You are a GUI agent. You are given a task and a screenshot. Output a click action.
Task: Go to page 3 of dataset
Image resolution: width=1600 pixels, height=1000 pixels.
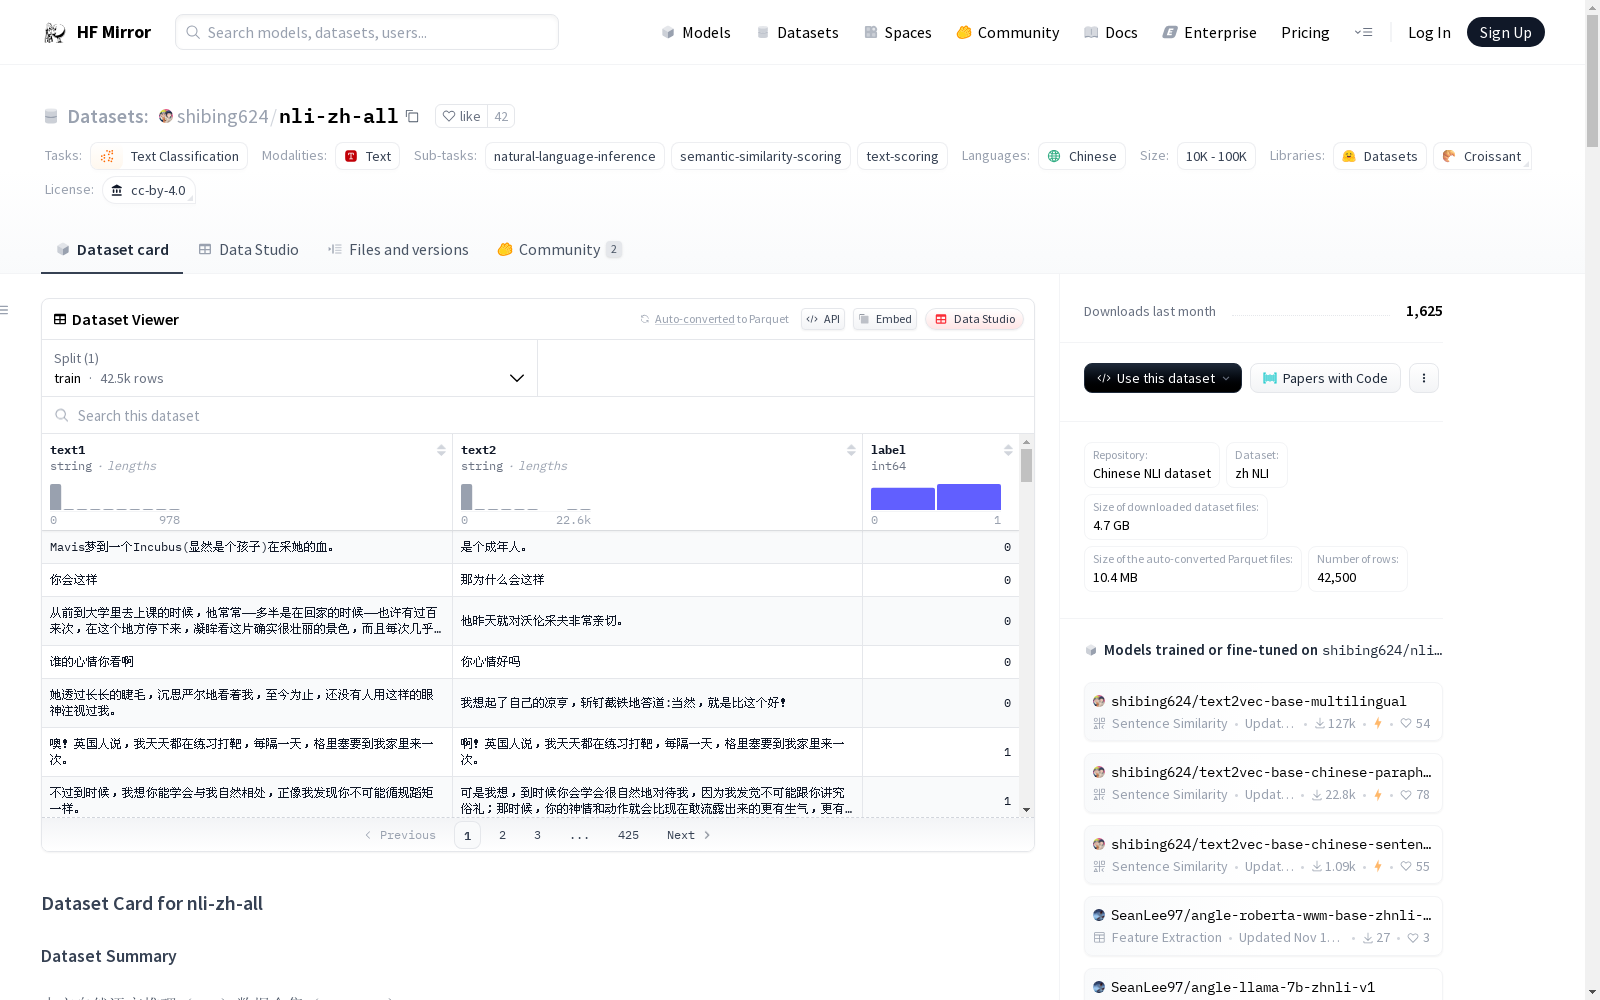[537, 835]
